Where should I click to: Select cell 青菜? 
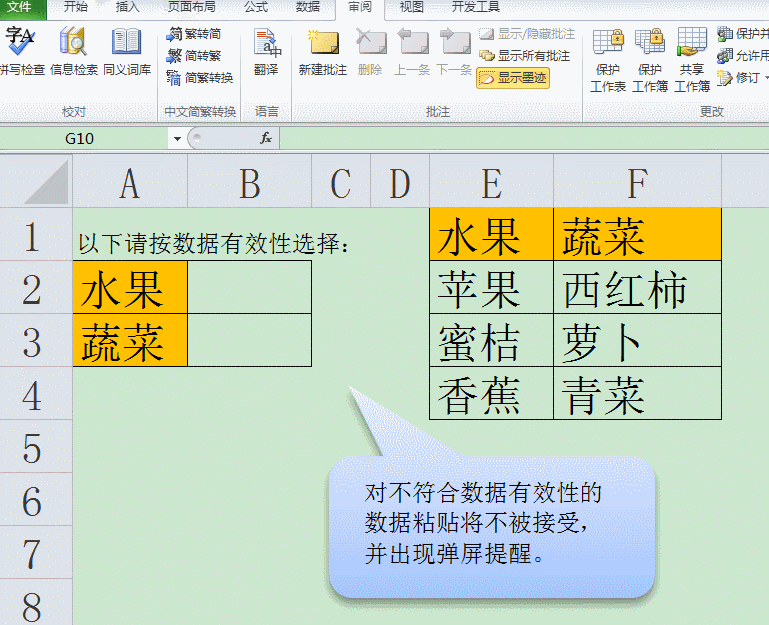point(637,393)
